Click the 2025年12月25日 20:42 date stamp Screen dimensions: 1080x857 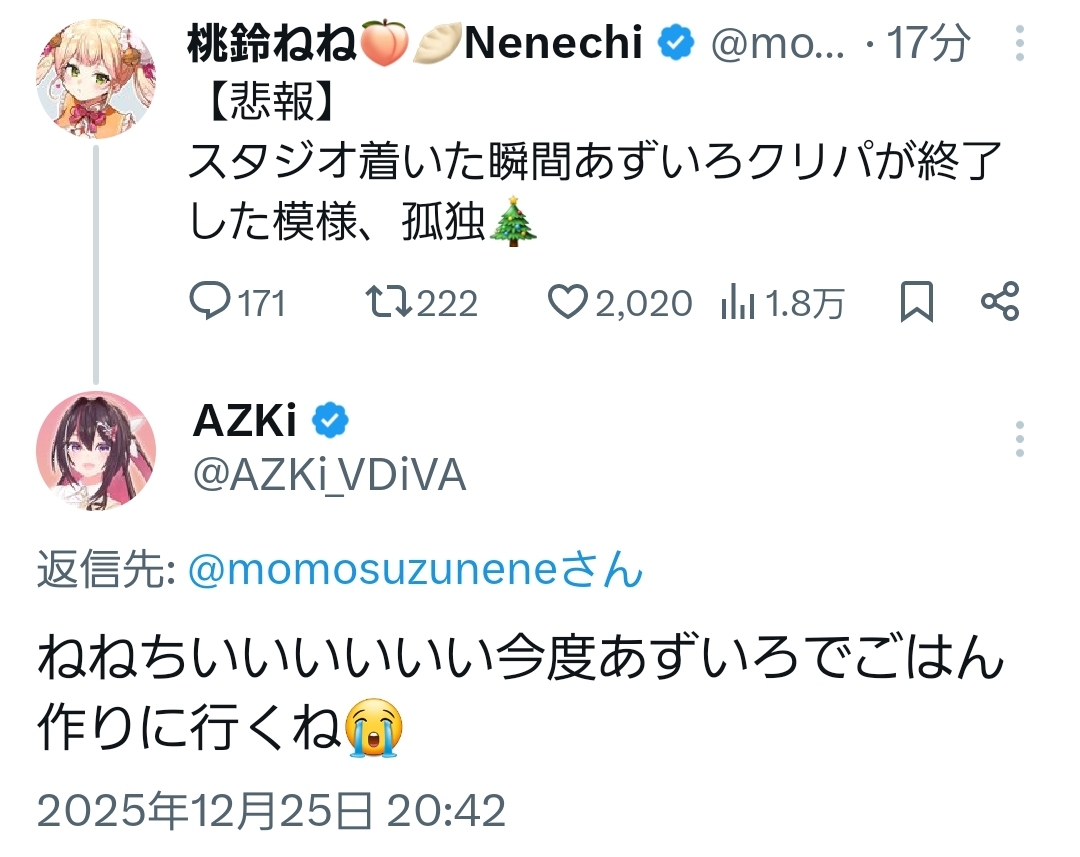[271, 809]
